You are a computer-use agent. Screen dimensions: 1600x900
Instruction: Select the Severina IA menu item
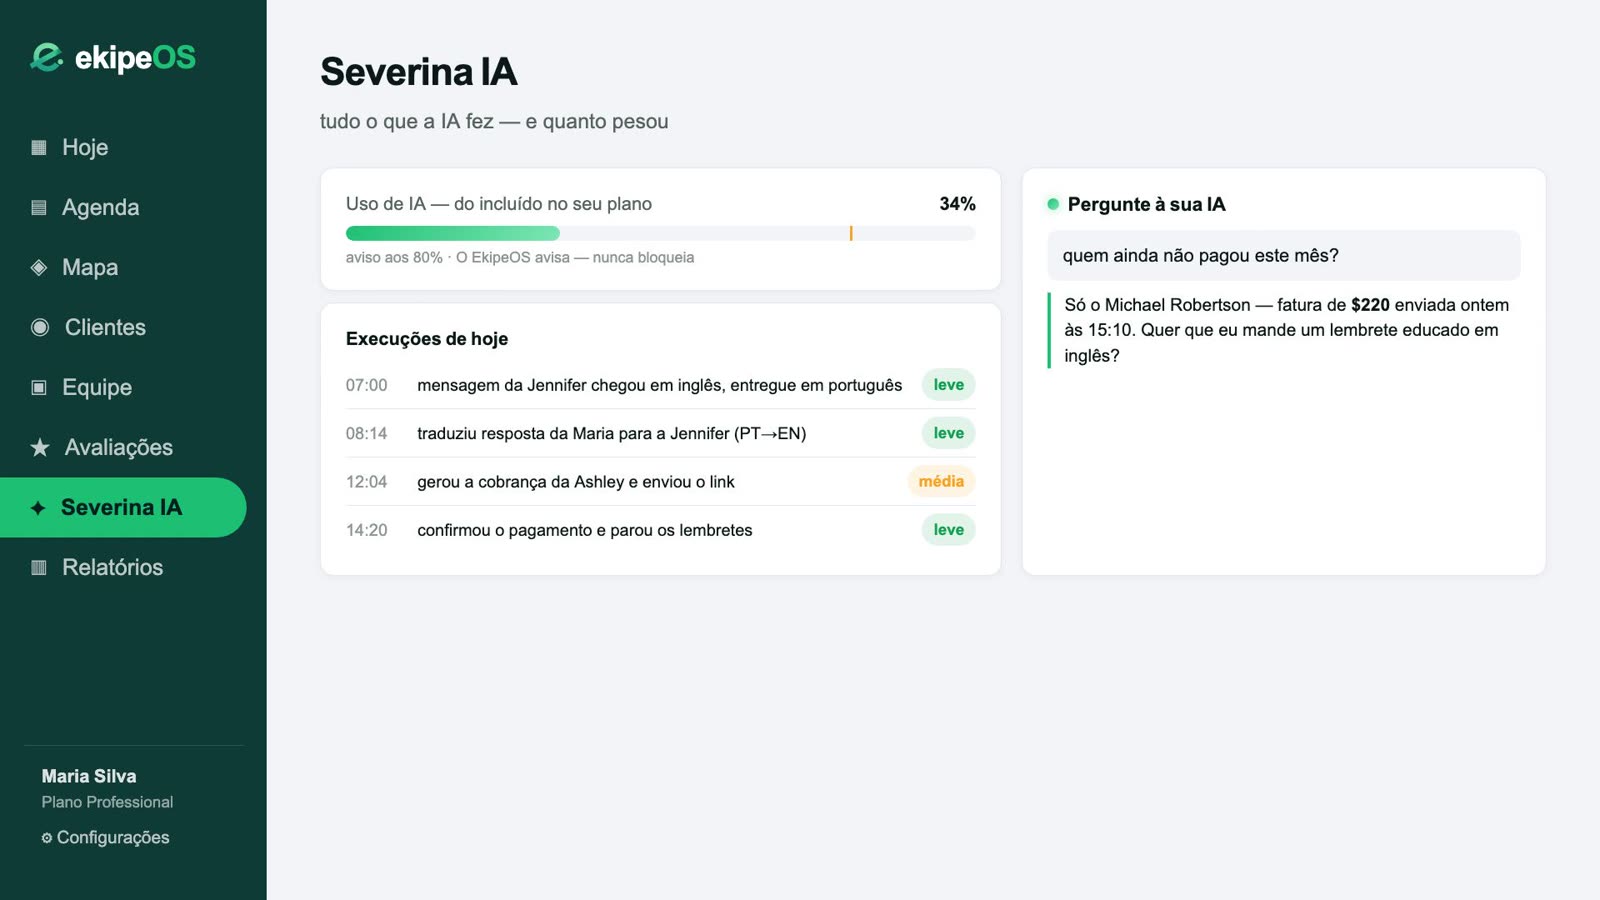(x=123, y=507)
